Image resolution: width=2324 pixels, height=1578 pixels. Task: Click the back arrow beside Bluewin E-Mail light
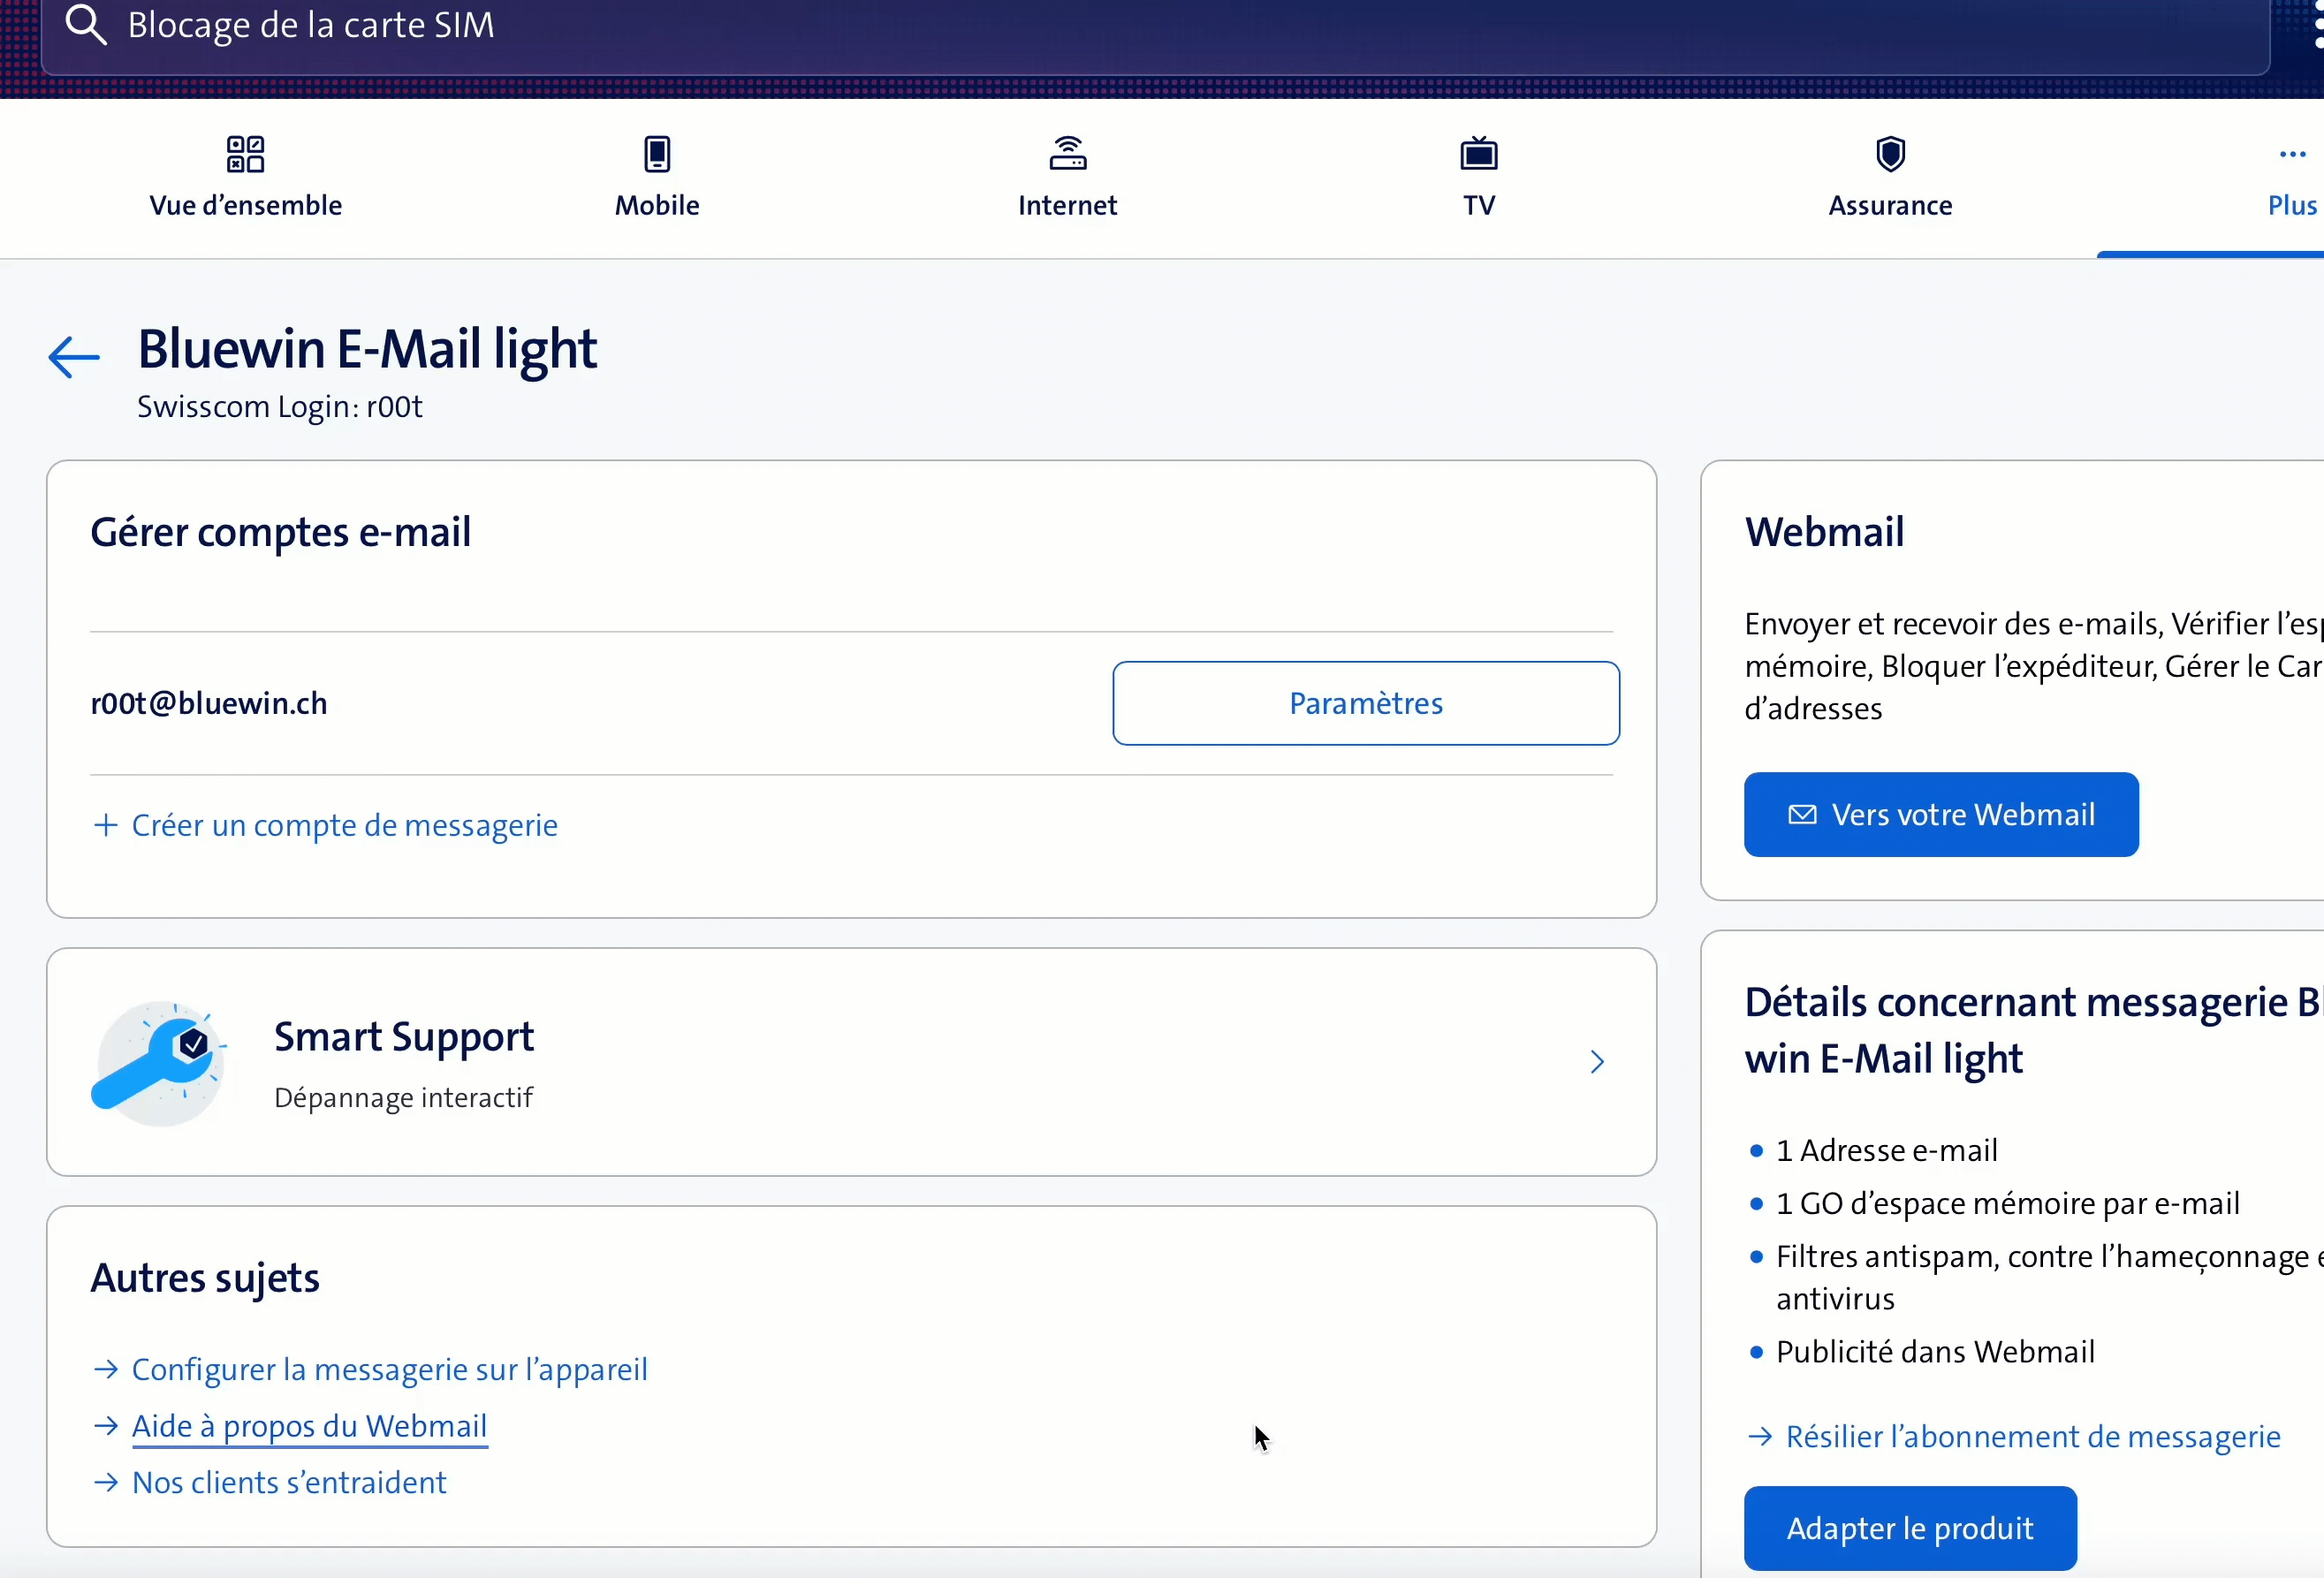tap(74, 357)
